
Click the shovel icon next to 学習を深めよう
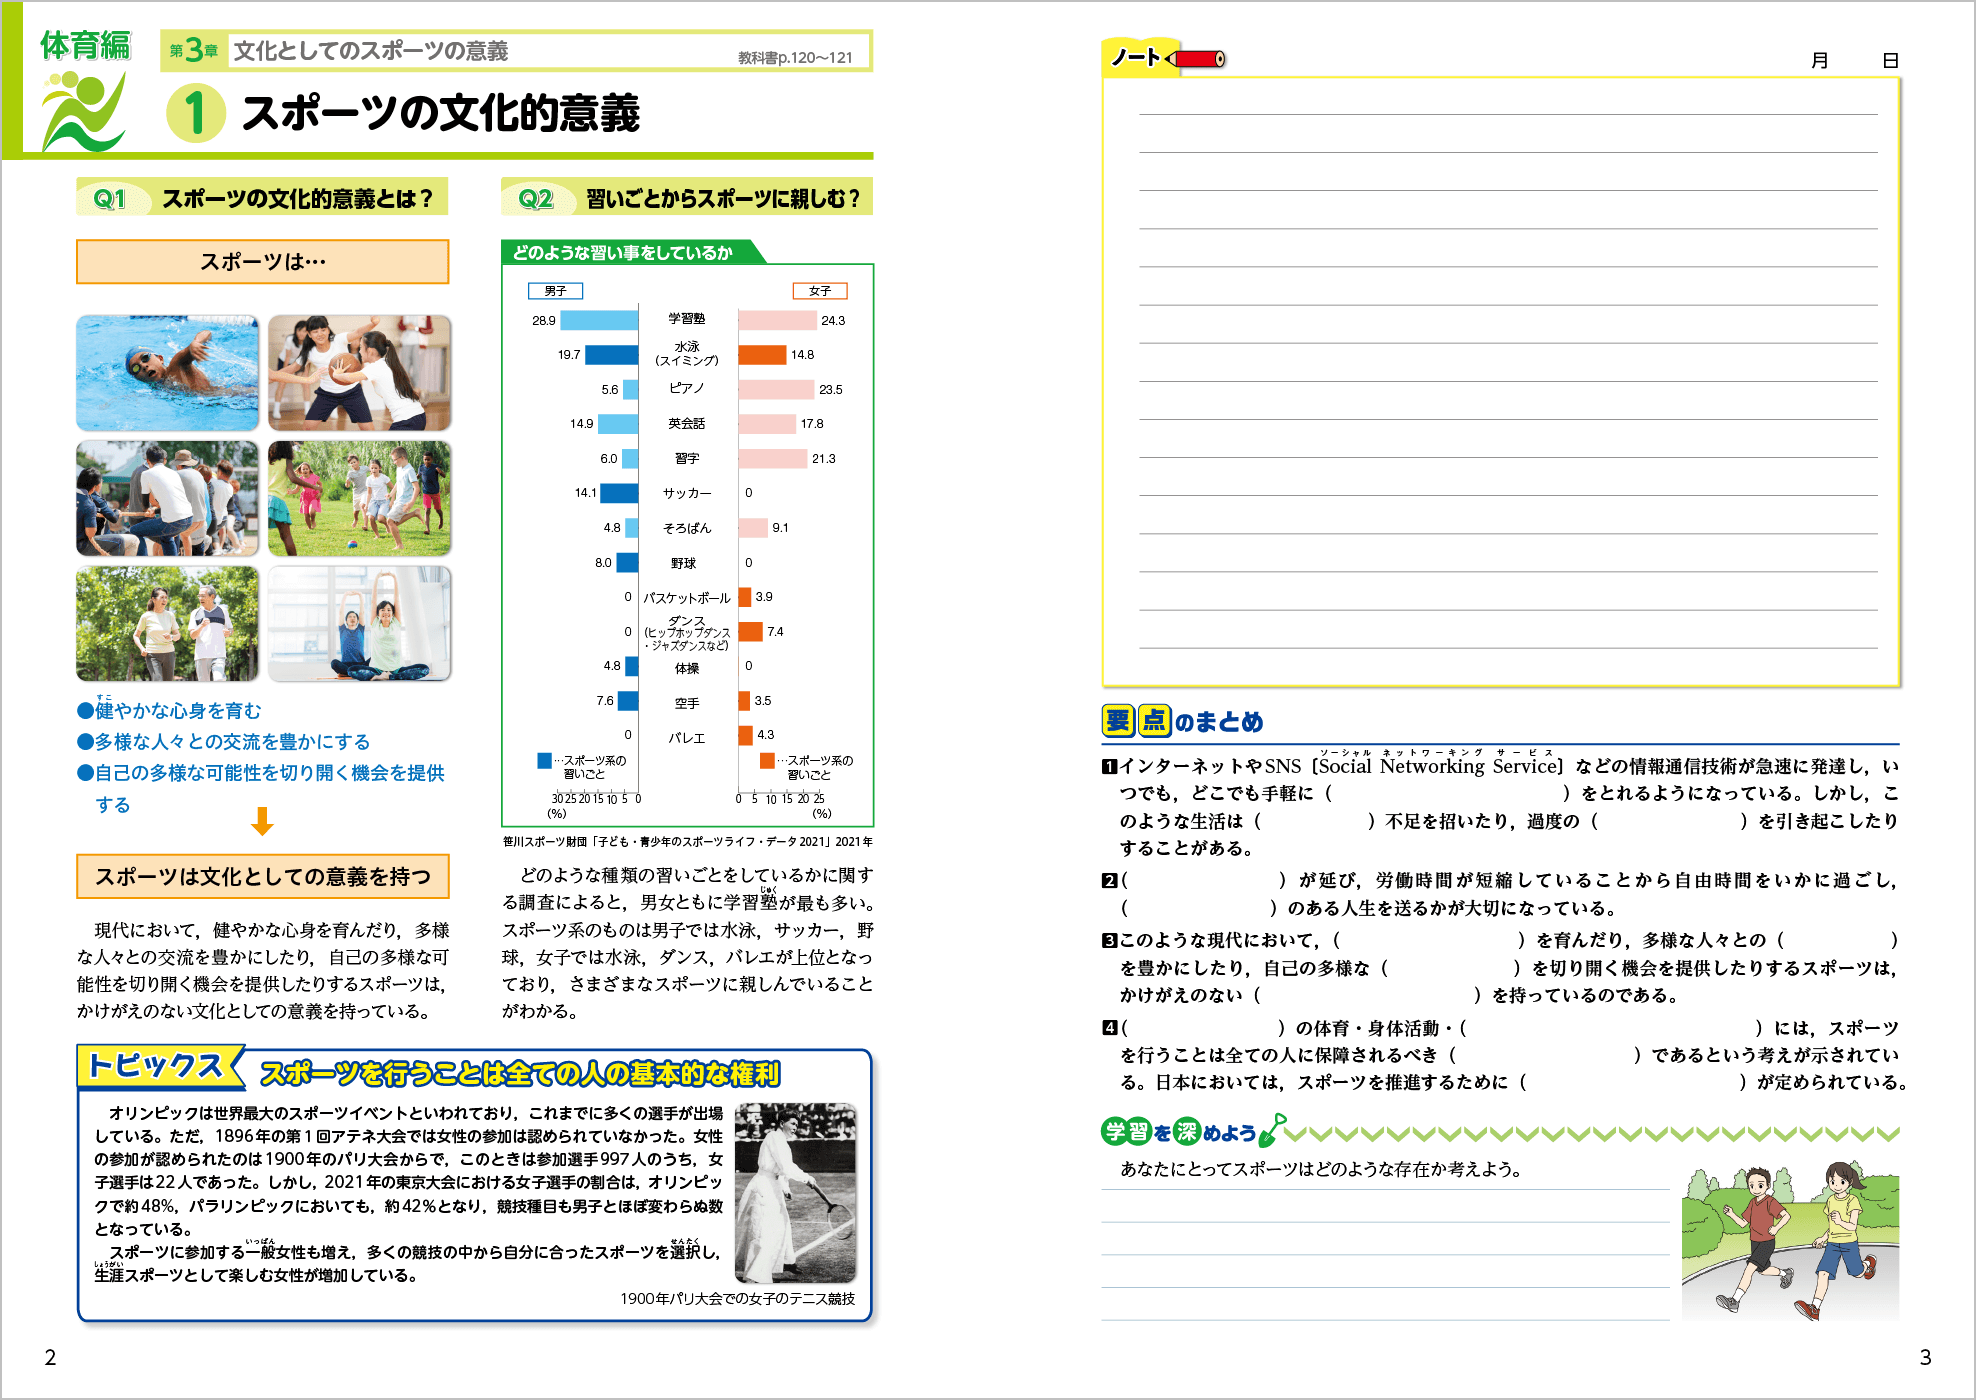(1272, 1130)
